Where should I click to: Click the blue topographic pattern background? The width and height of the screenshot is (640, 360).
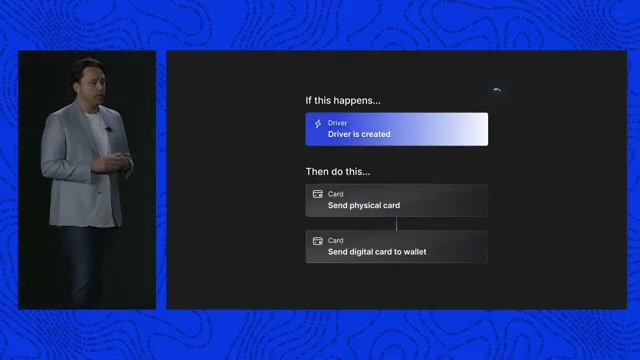point(318,24)
